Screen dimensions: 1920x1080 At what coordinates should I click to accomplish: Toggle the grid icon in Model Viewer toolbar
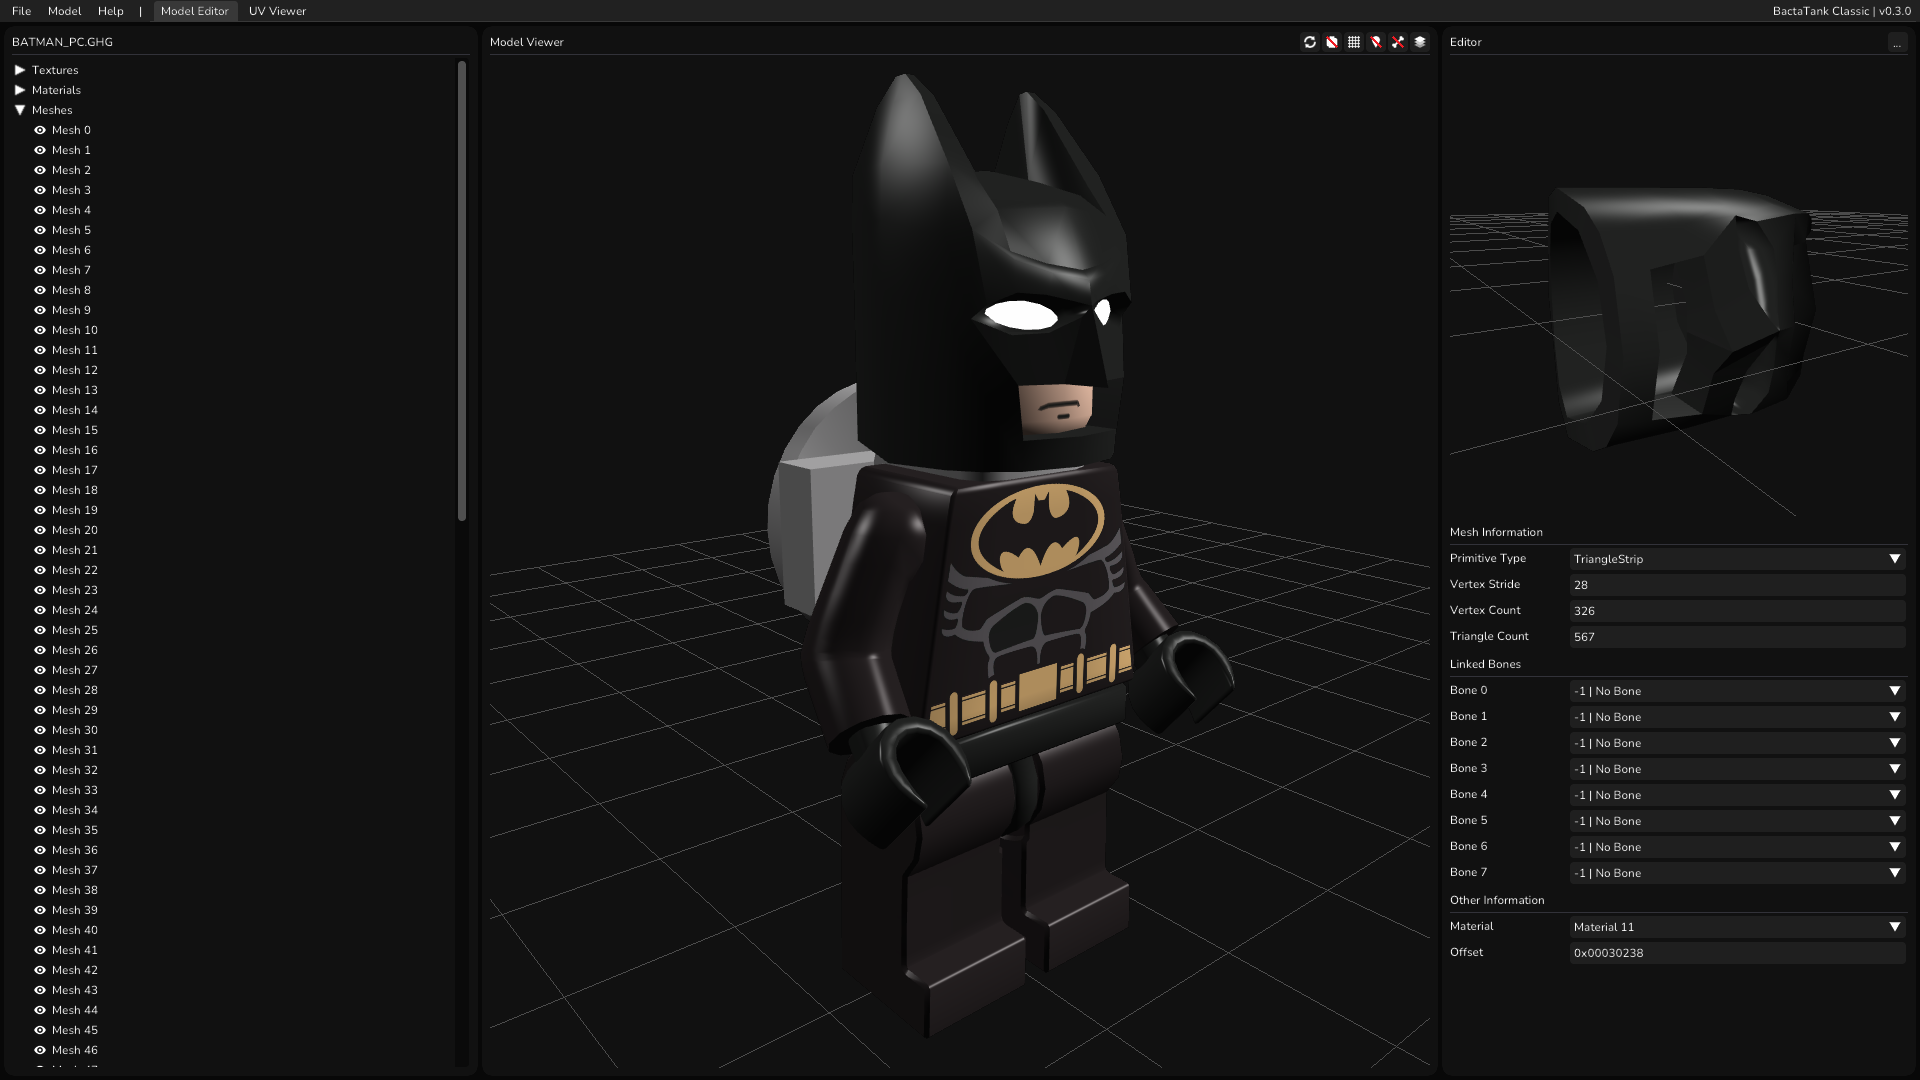[1354, 42]
